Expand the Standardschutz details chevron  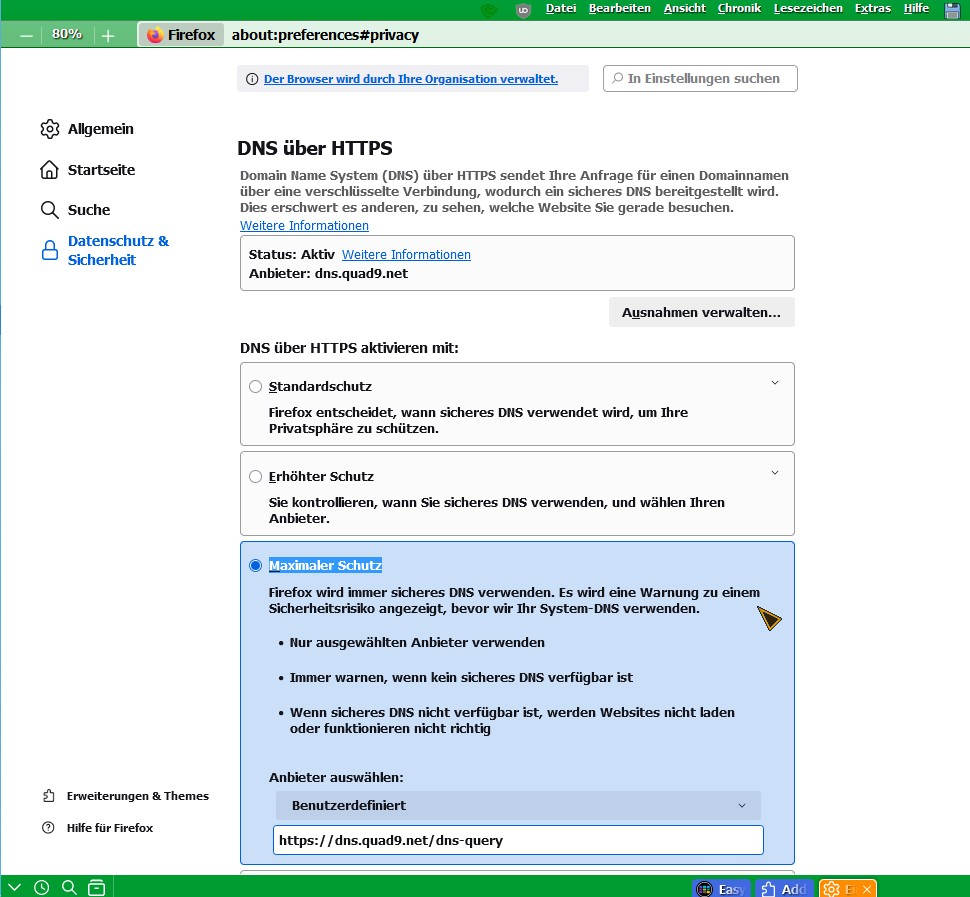[x=775, y=383]
